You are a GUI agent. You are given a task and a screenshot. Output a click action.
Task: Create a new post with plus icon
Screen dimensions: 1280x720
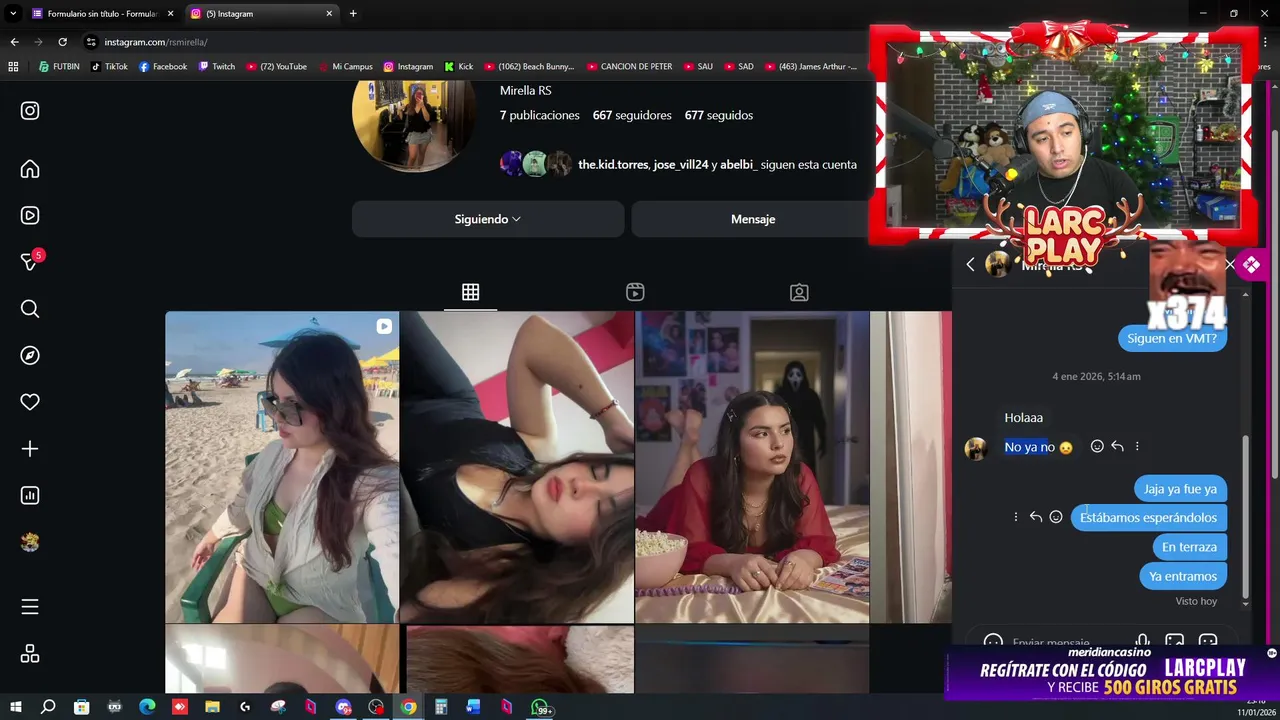point(30,449)
